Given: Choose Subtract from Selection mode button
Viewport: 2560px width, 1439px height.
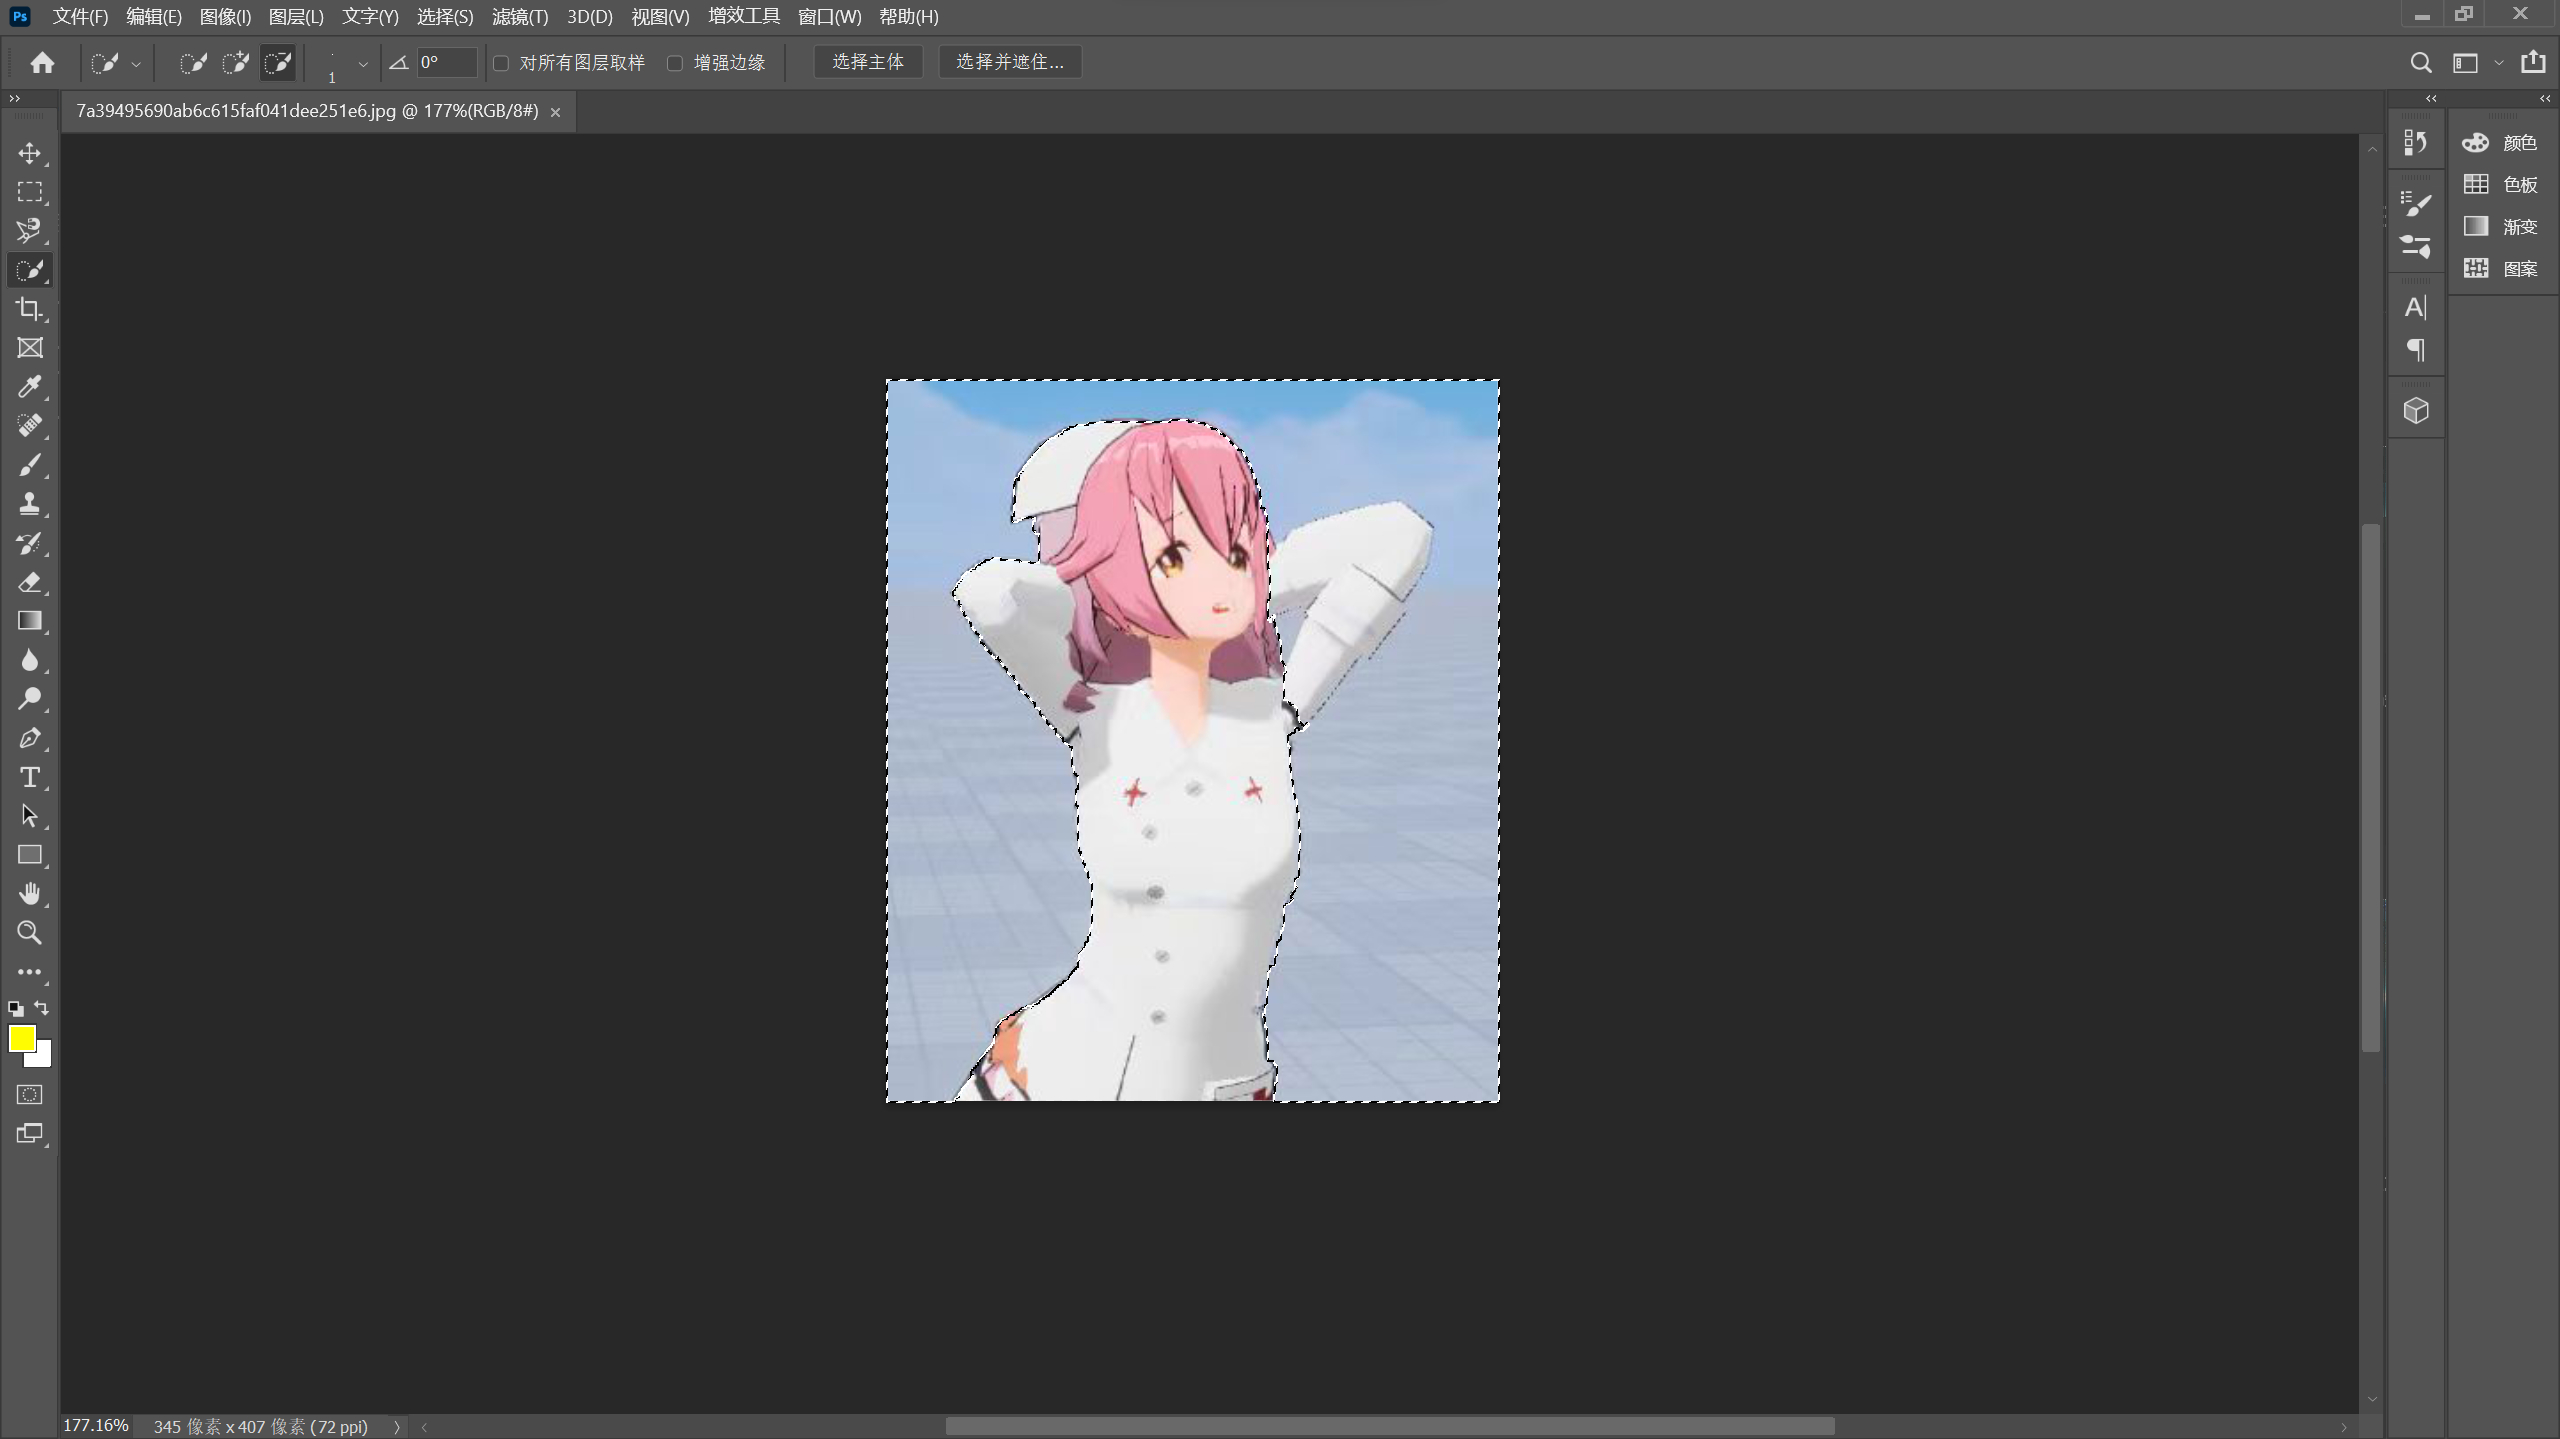Looking at the screenshot, I should tap(278, 63).
